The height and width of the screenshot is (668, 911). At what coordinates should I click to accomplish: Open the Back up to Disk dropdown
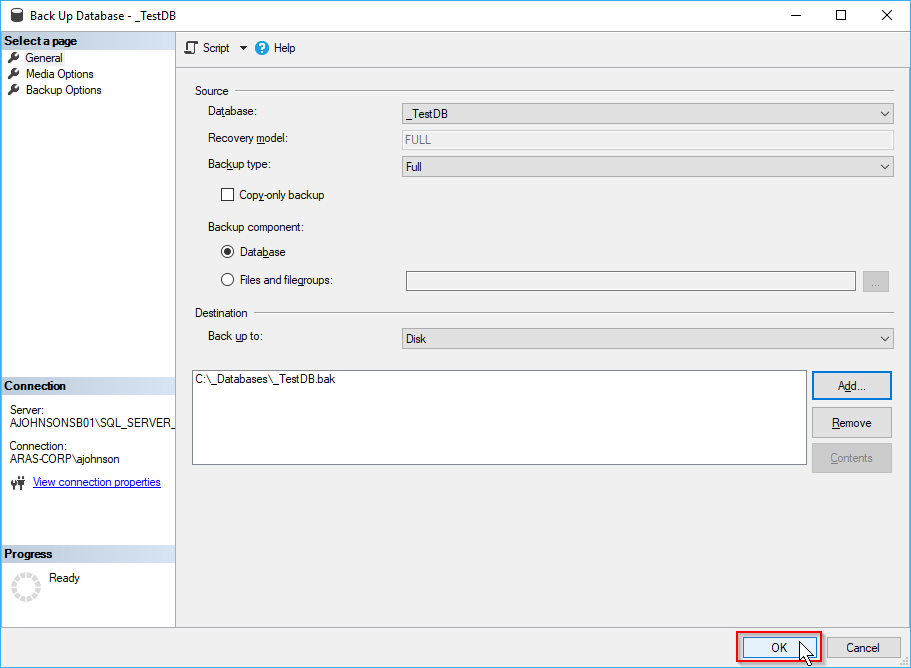tap(647, 339)
